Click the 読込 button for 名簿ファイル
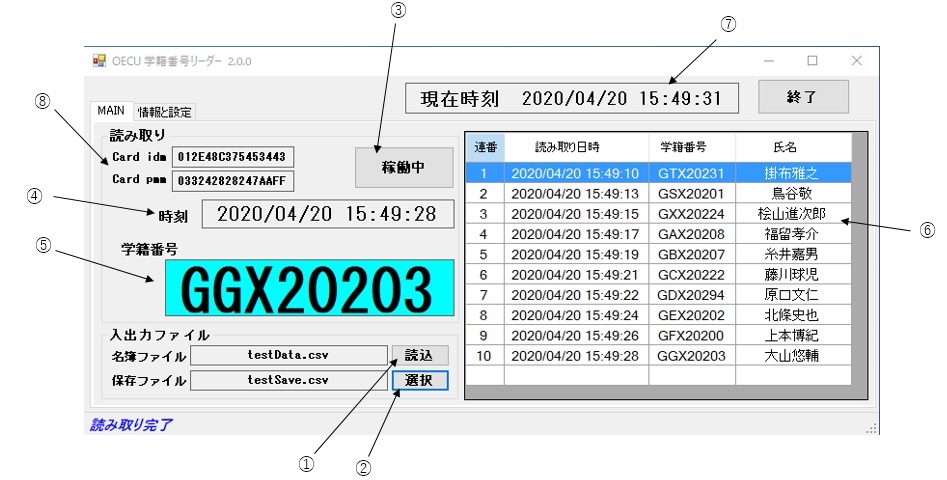Screen dimensions: 947x480 click(420, 355)
